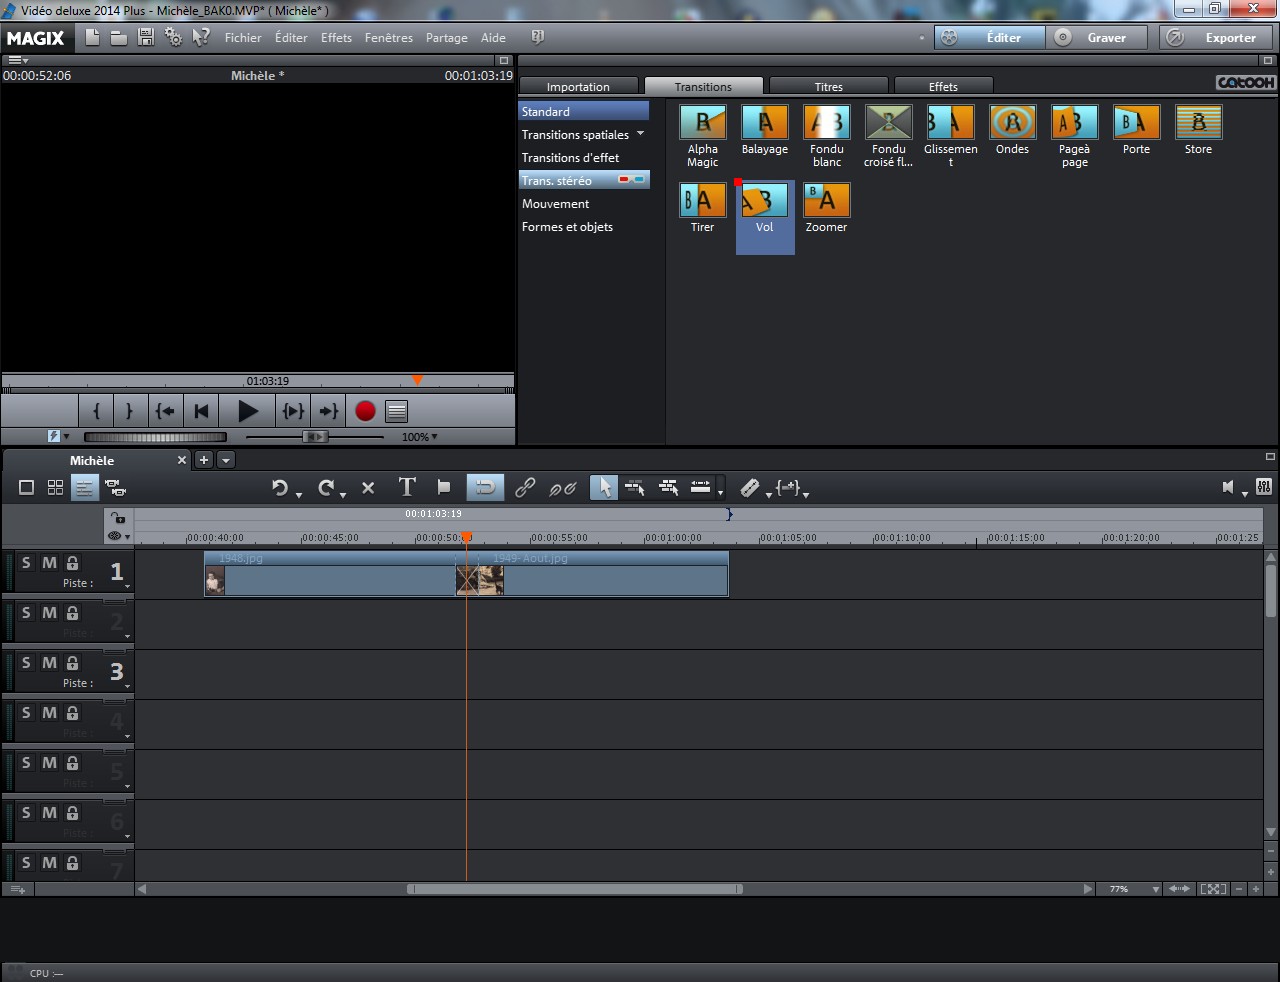Click the Save project disk icon
Image resolution: width=1280 pixels, height=982 pixels.
[146, 38]
